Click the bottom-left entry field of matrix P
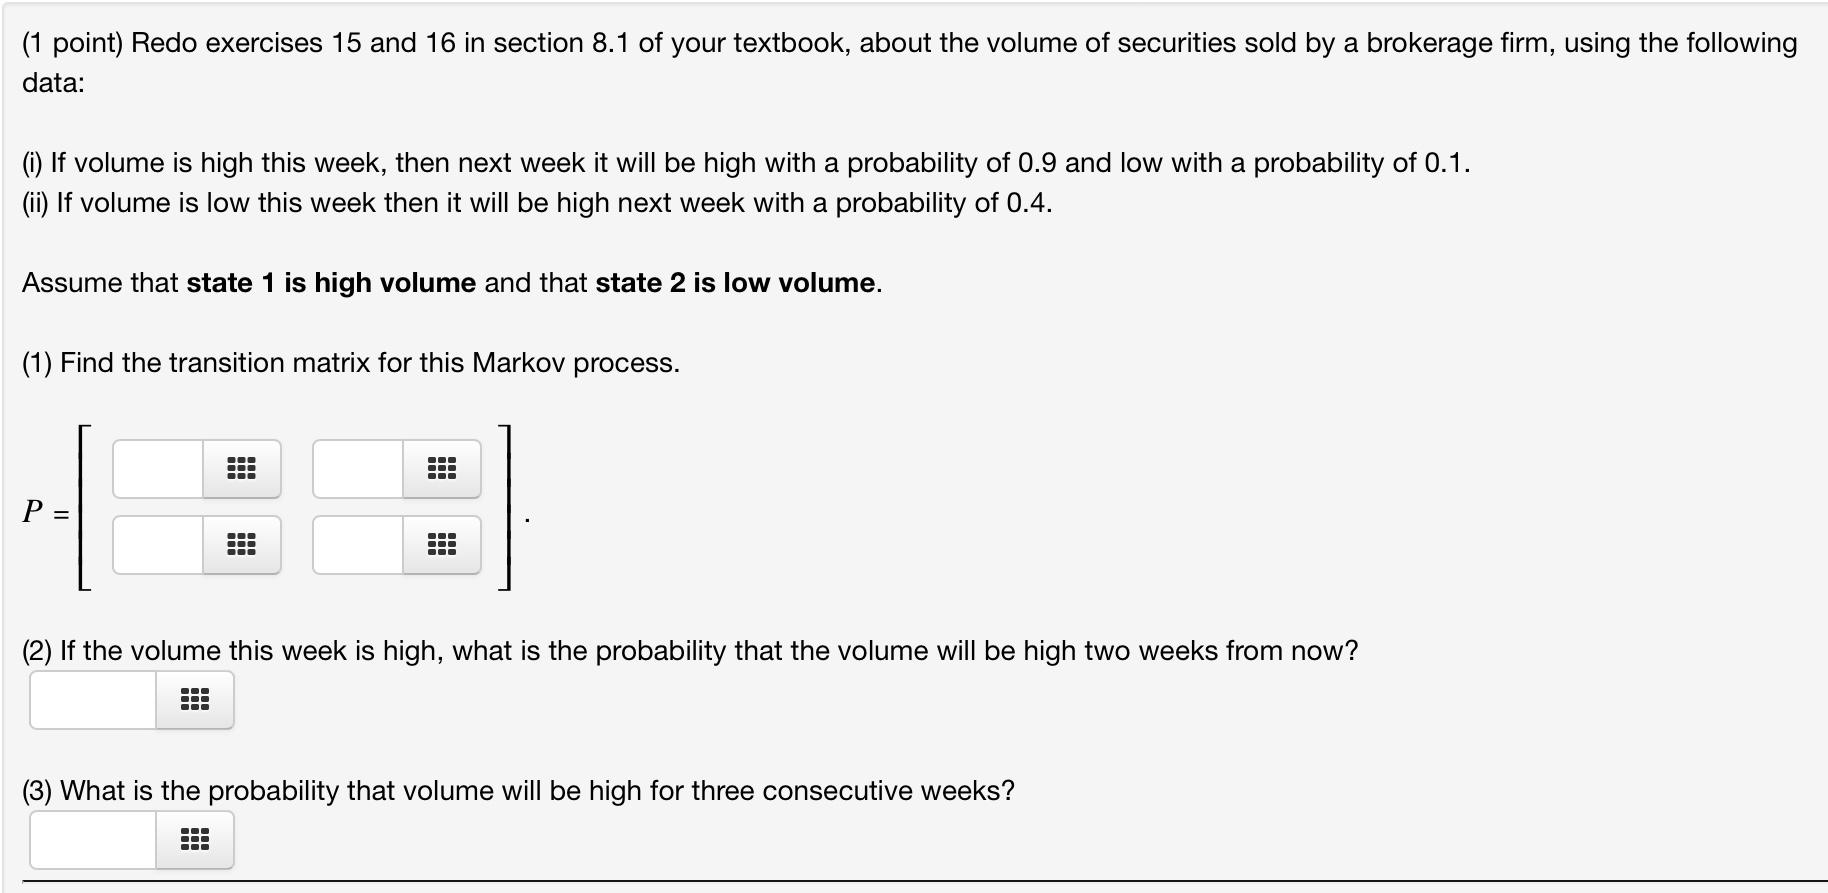 coord(155,545)
